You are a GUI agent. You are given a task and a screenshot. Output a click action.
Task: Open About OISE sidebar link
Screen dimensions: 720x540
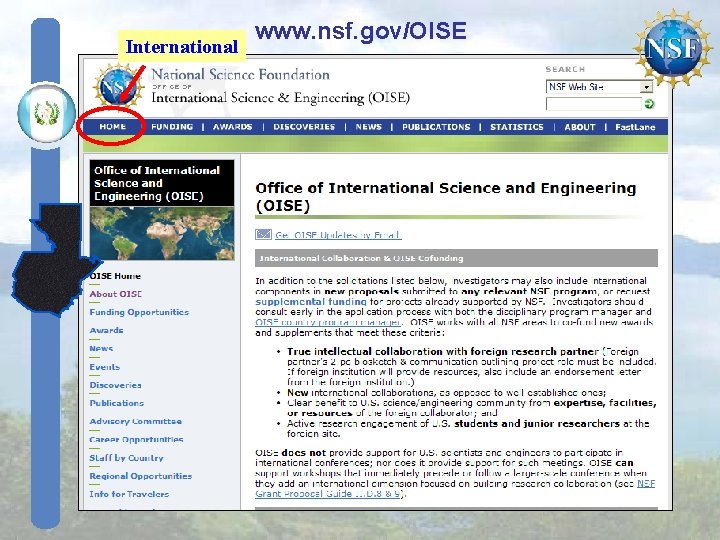pyautogui.click(x=116, y=294)
